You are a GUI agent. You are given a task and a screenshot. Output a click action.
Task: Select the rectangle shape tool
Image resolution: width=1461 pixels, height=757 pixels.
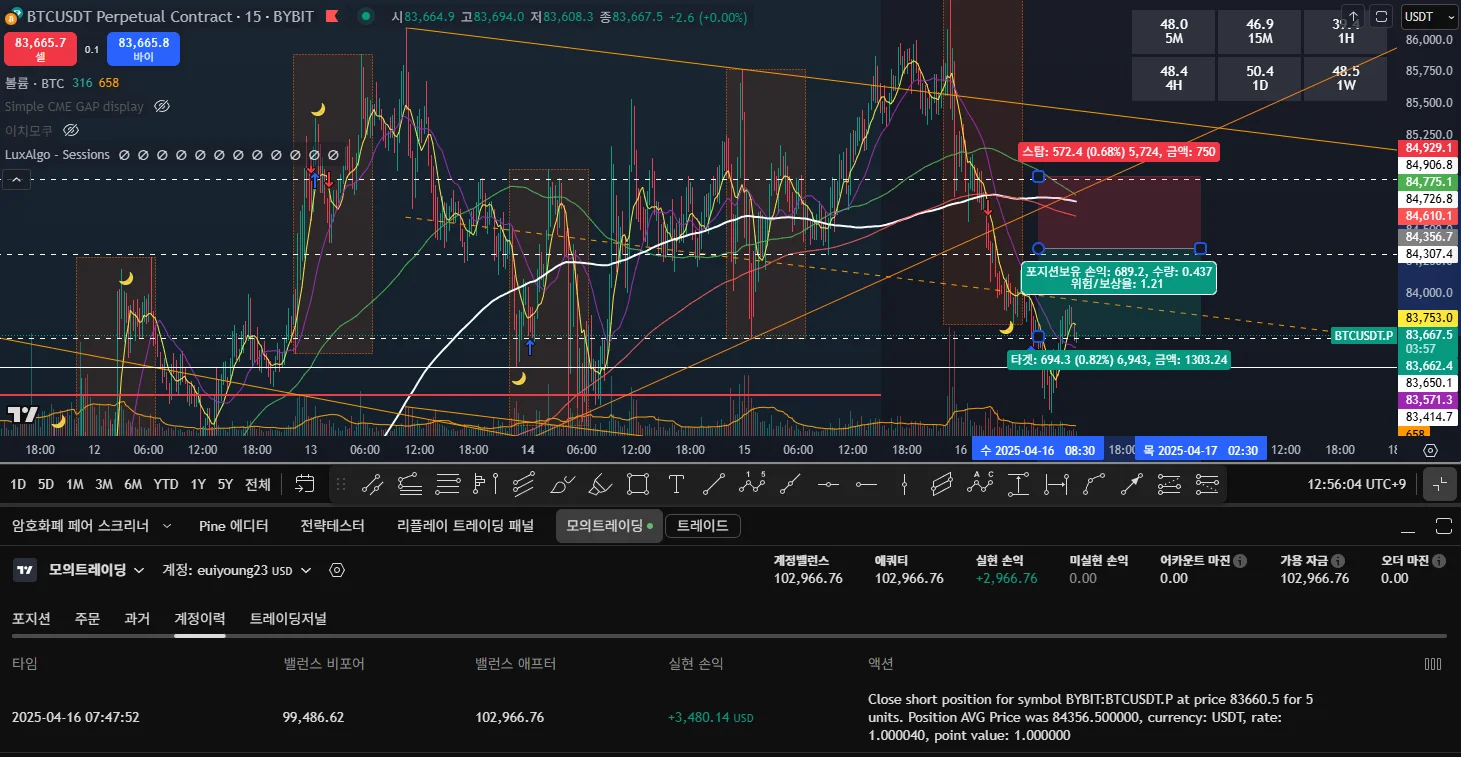coord(638,485)
